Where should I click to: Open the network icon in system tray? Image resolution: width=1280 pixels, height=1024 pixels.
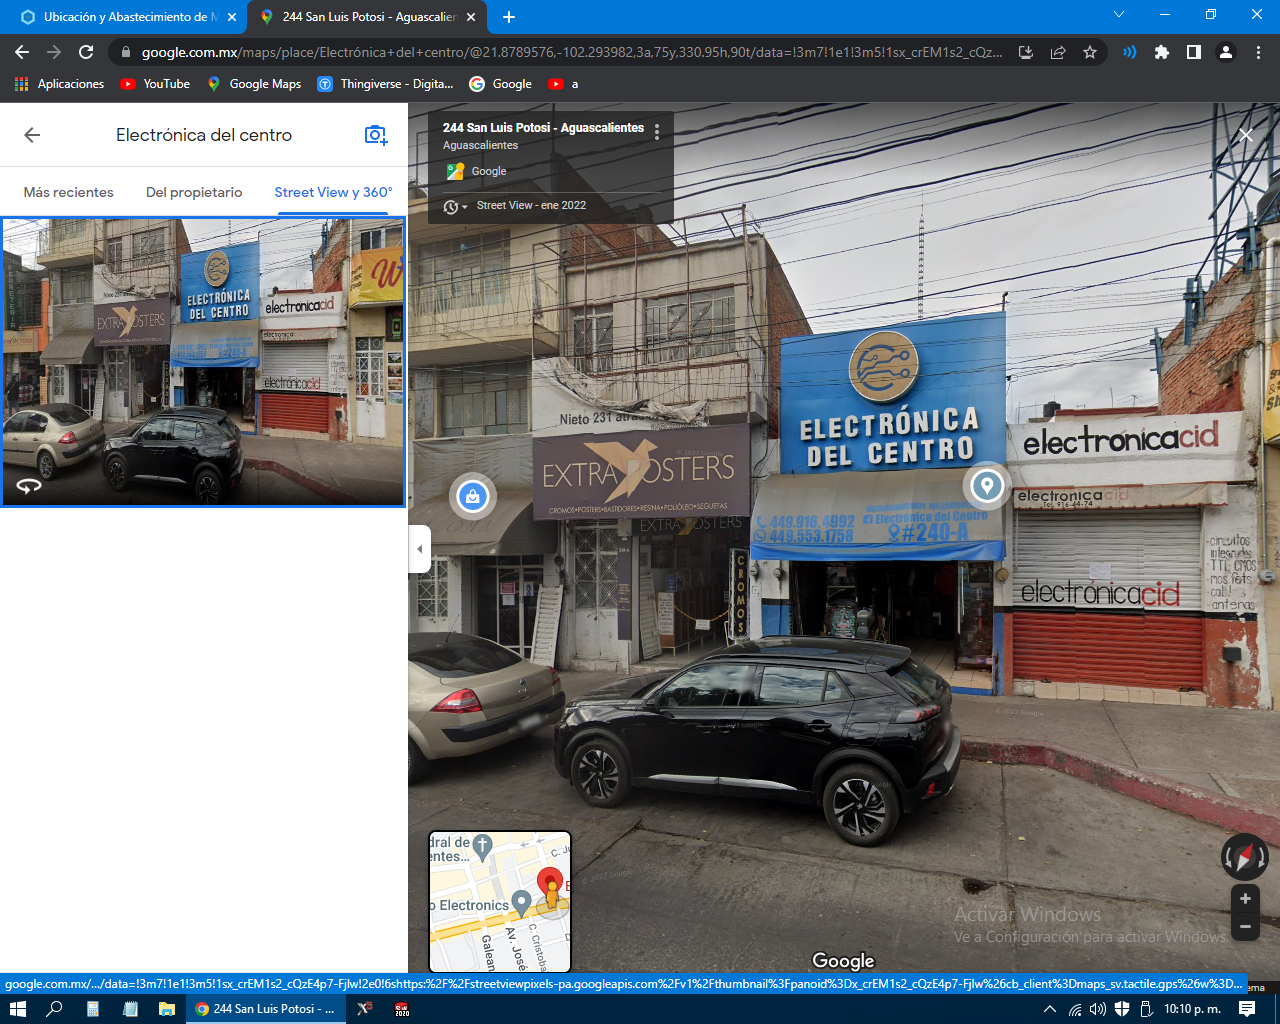coord(1075,1009)
